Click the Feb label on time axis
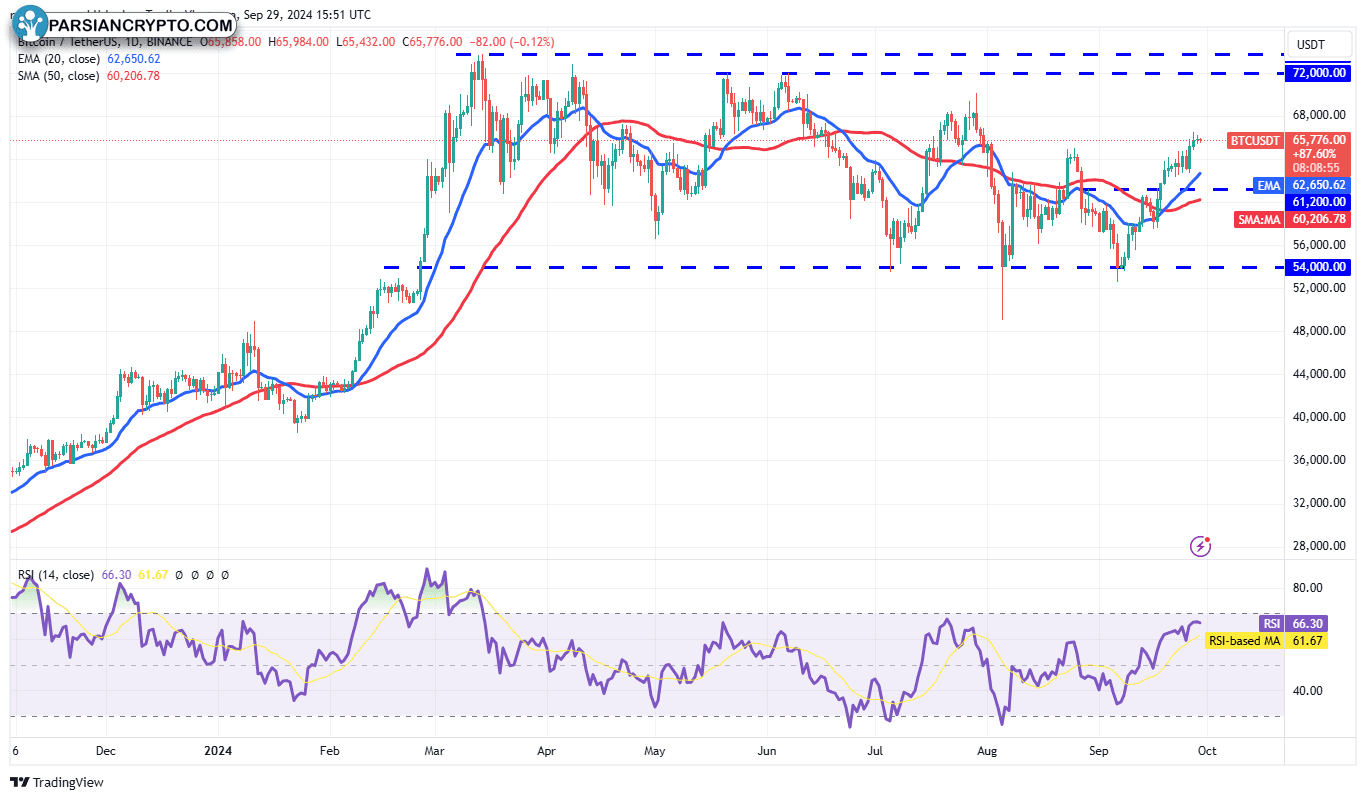1366x800 pixels. tap(330, 749)
